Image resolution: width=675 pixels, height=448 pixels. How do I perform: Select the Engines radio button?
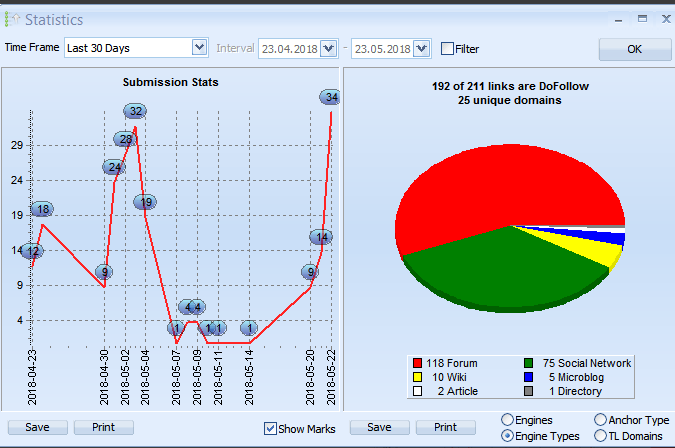pyautogui.click(x=507, y=420)
